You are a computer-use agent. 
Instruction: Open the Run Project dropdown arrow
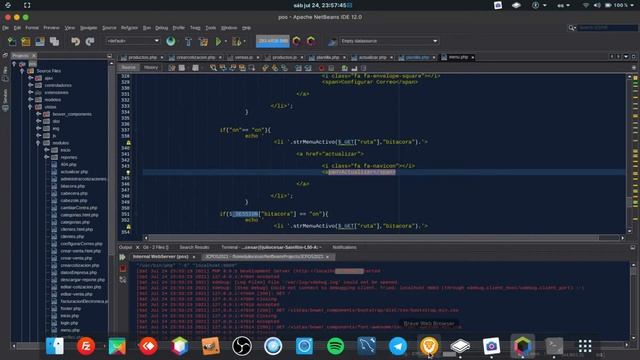[x=226, y=41]
